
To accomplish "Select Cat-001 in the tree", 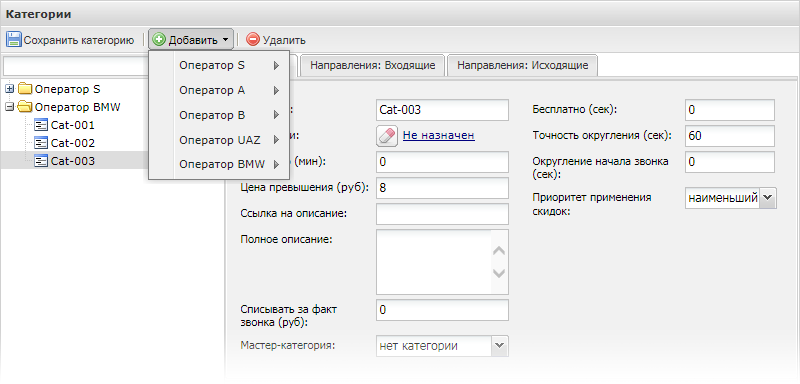I will coord(72,125).
